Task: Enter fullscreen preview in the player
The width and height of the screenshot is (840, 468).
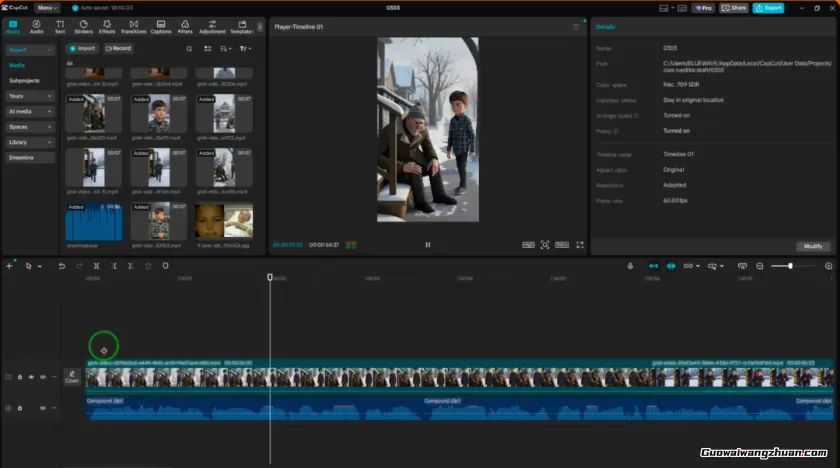Action: [x=579, y=244]
